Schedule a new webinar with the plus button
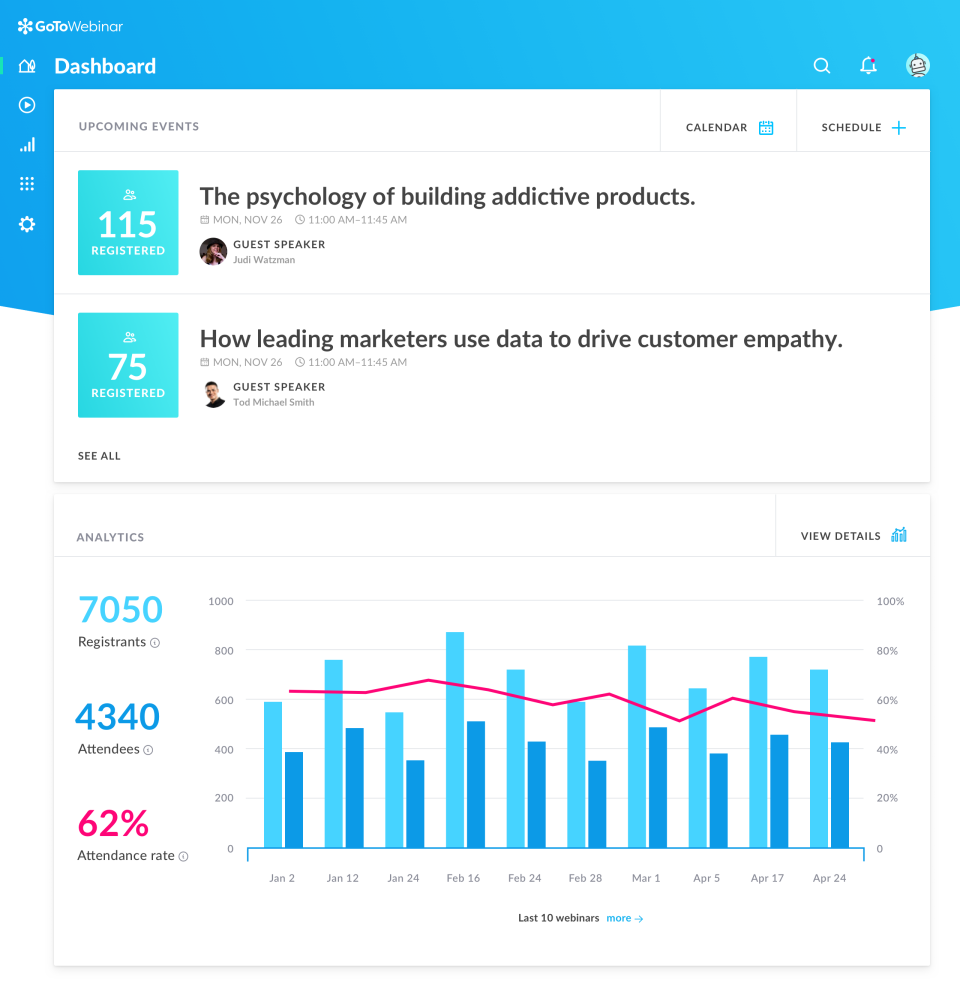 pyautogui.click(x=898, y=127)
